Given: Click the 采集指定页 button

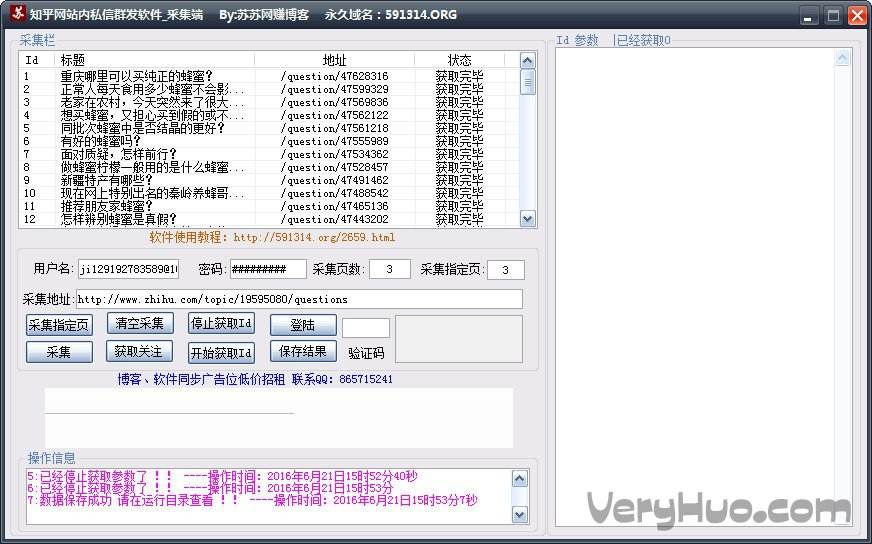Looking at the screenshot, I should pyautogui.click(x=59, y=325).
